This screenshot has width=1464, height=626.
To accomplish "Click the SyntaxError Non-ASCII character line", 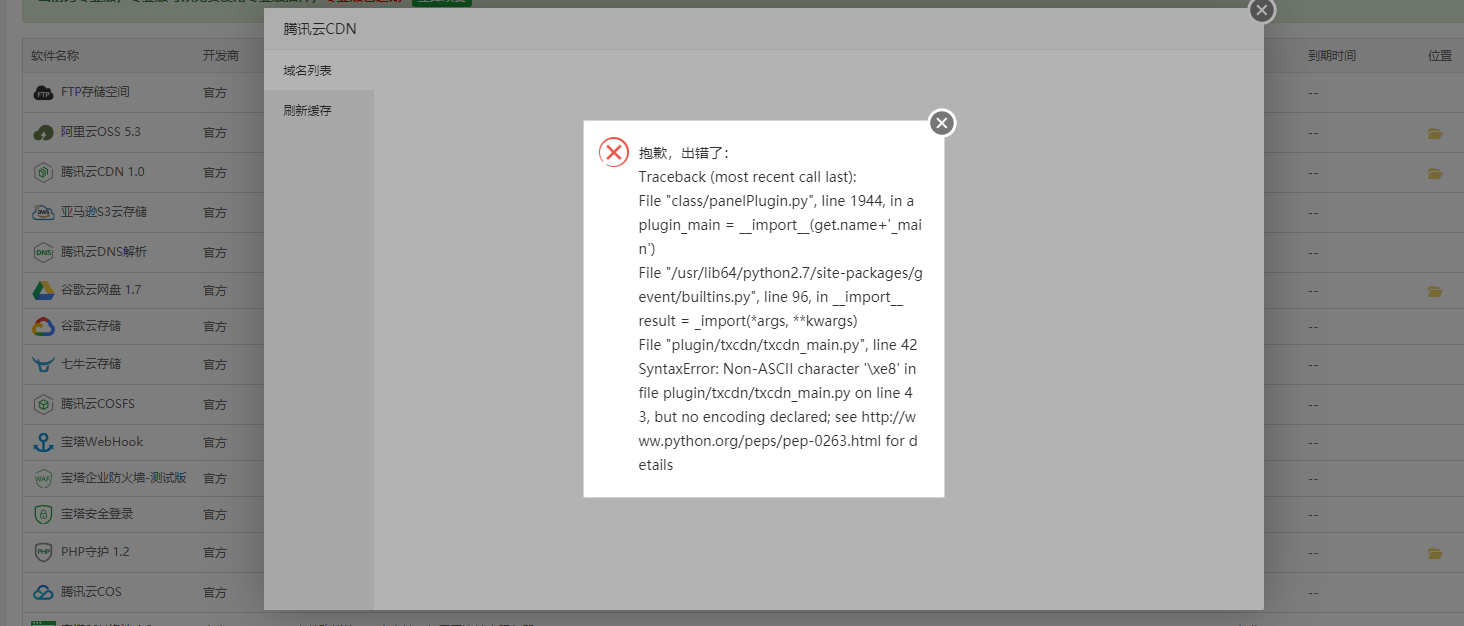I will [777, 369].
